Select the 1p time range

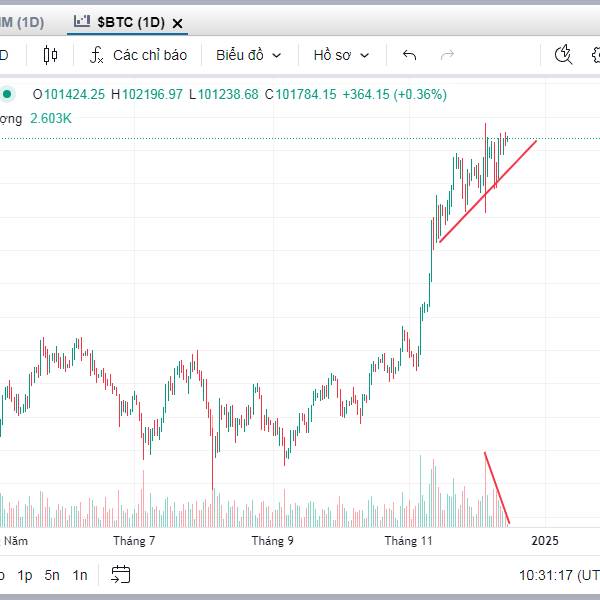coord(25,575)
